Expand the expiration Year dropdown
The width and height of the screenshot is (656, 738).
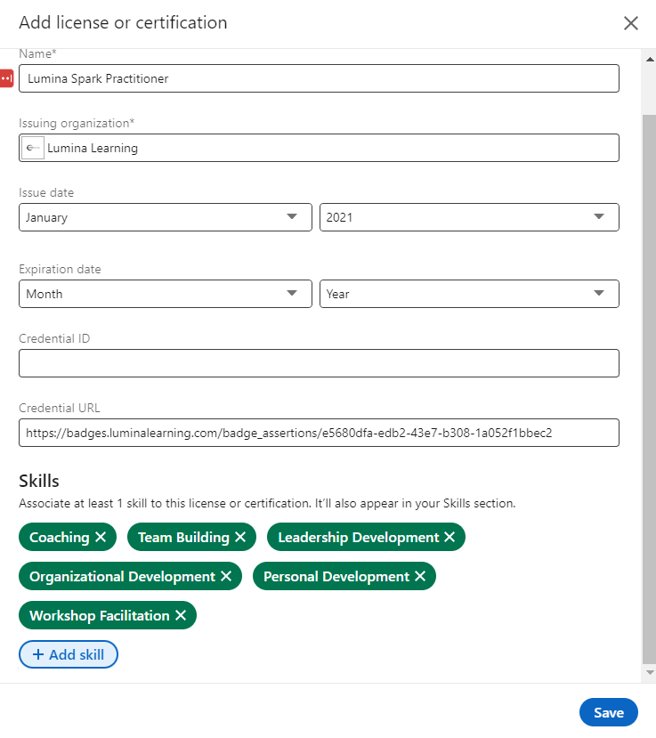tap(469, 294)
